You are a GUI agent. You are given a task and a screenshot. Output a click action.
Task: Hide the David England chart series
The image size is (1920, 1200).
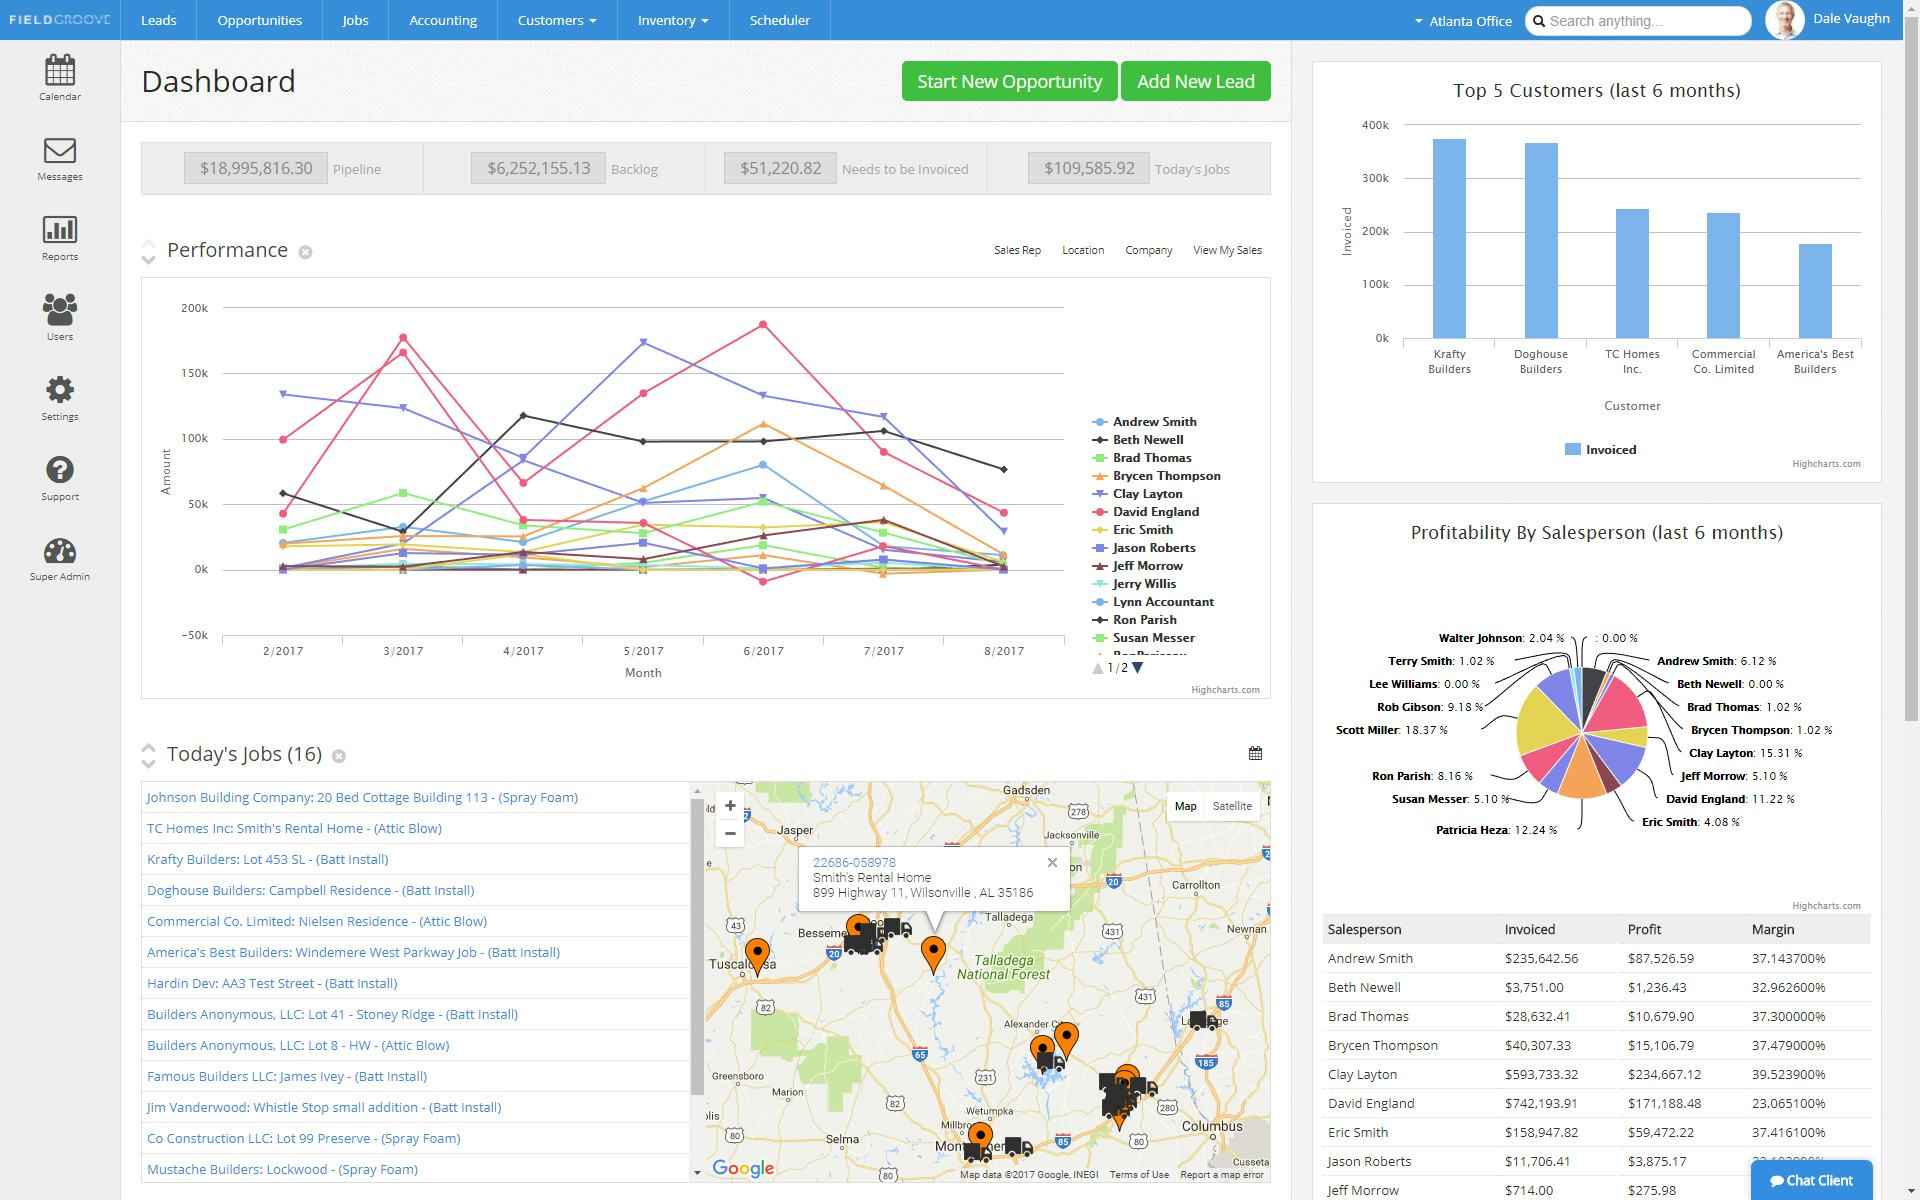[x=1155, y=512]
